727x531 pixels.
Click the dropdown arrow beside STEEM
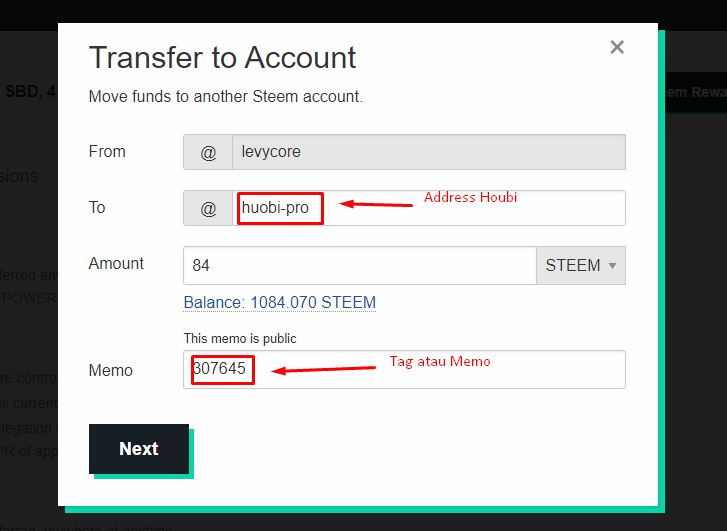[x=612, y=266]
